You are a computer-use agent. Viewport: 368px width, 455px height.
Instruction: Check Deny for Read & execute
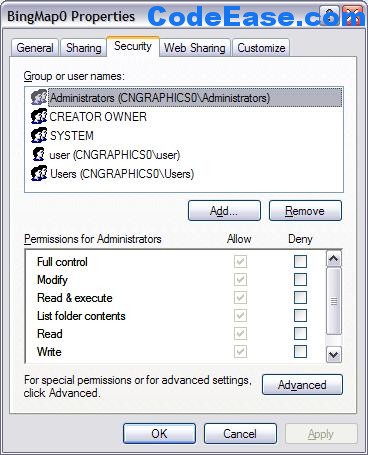[300, 297]
